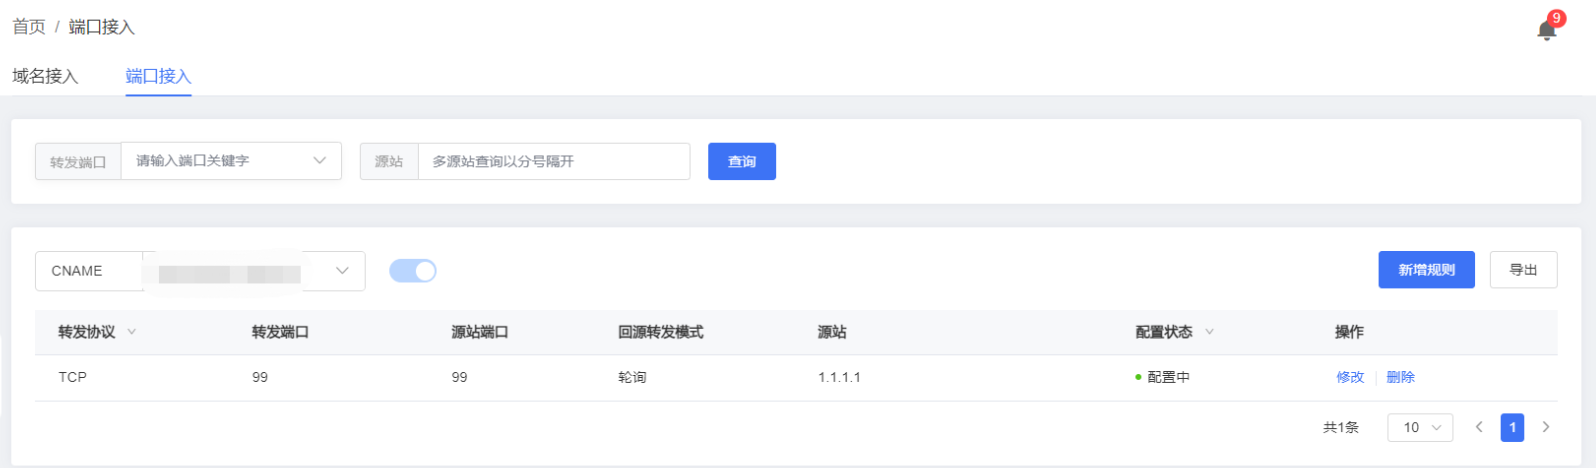Go to 首页 in the breadcrumb
The height and width of the screenshot is (468, 1596).
click(x=29, y=27)
